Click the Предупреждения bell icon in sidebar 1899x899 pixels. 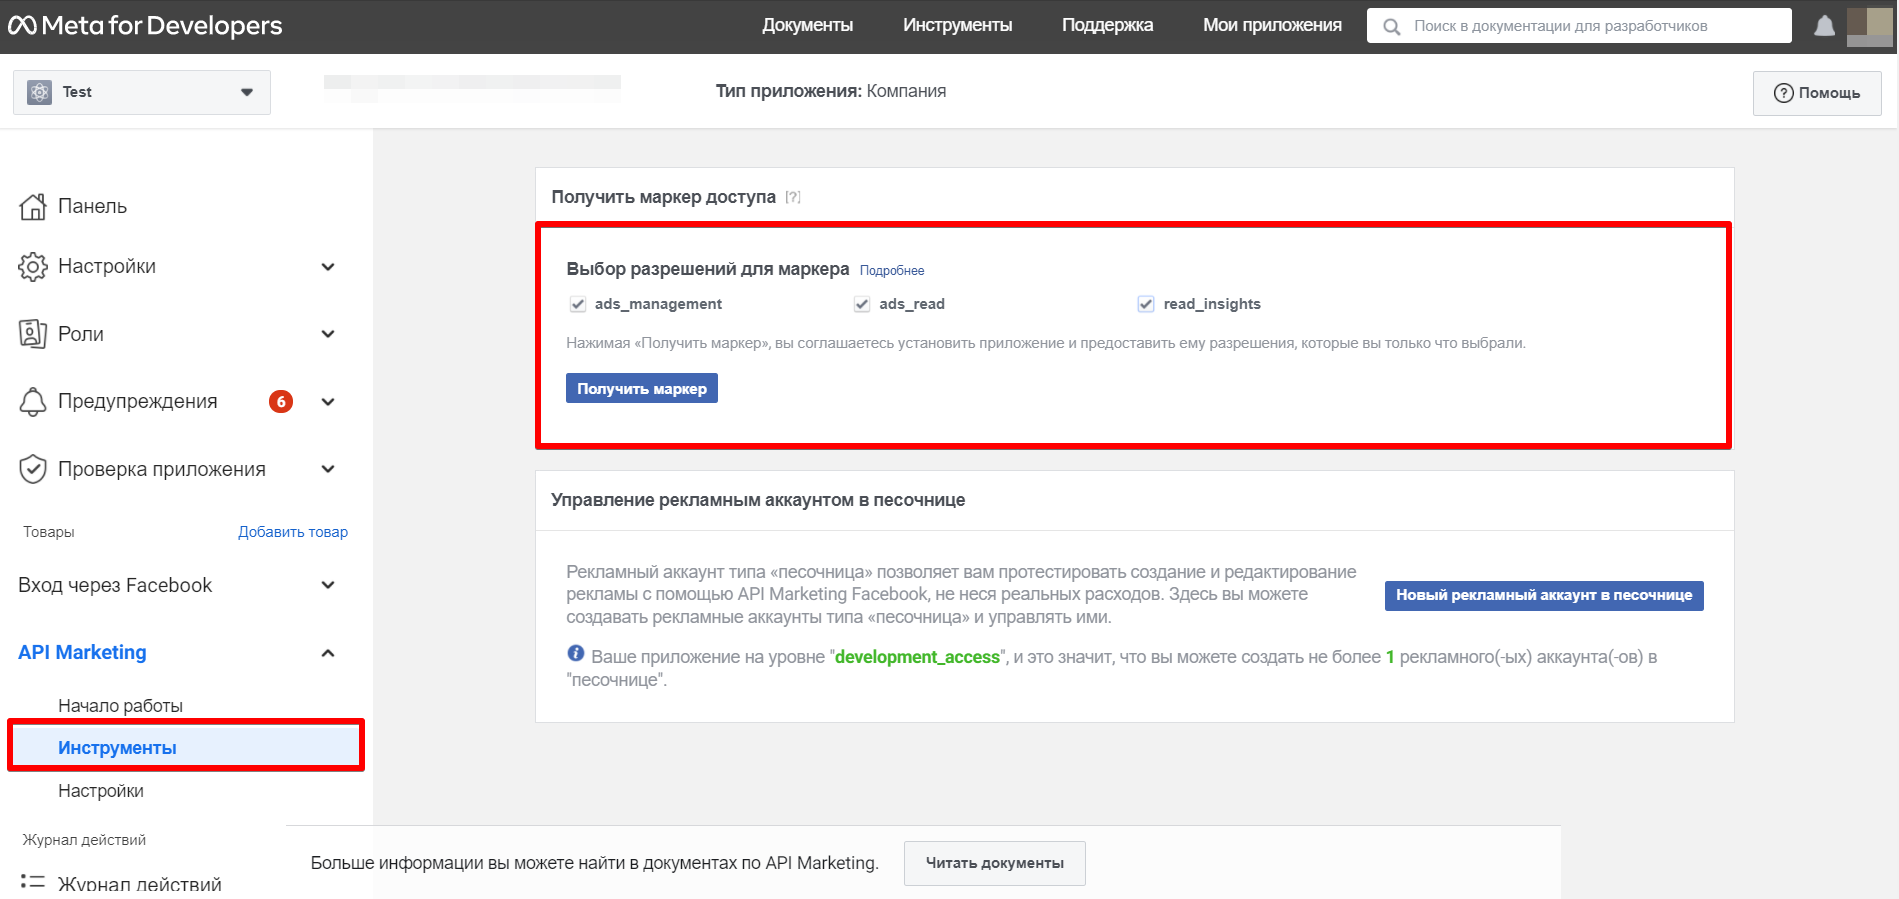pos(33,402)
